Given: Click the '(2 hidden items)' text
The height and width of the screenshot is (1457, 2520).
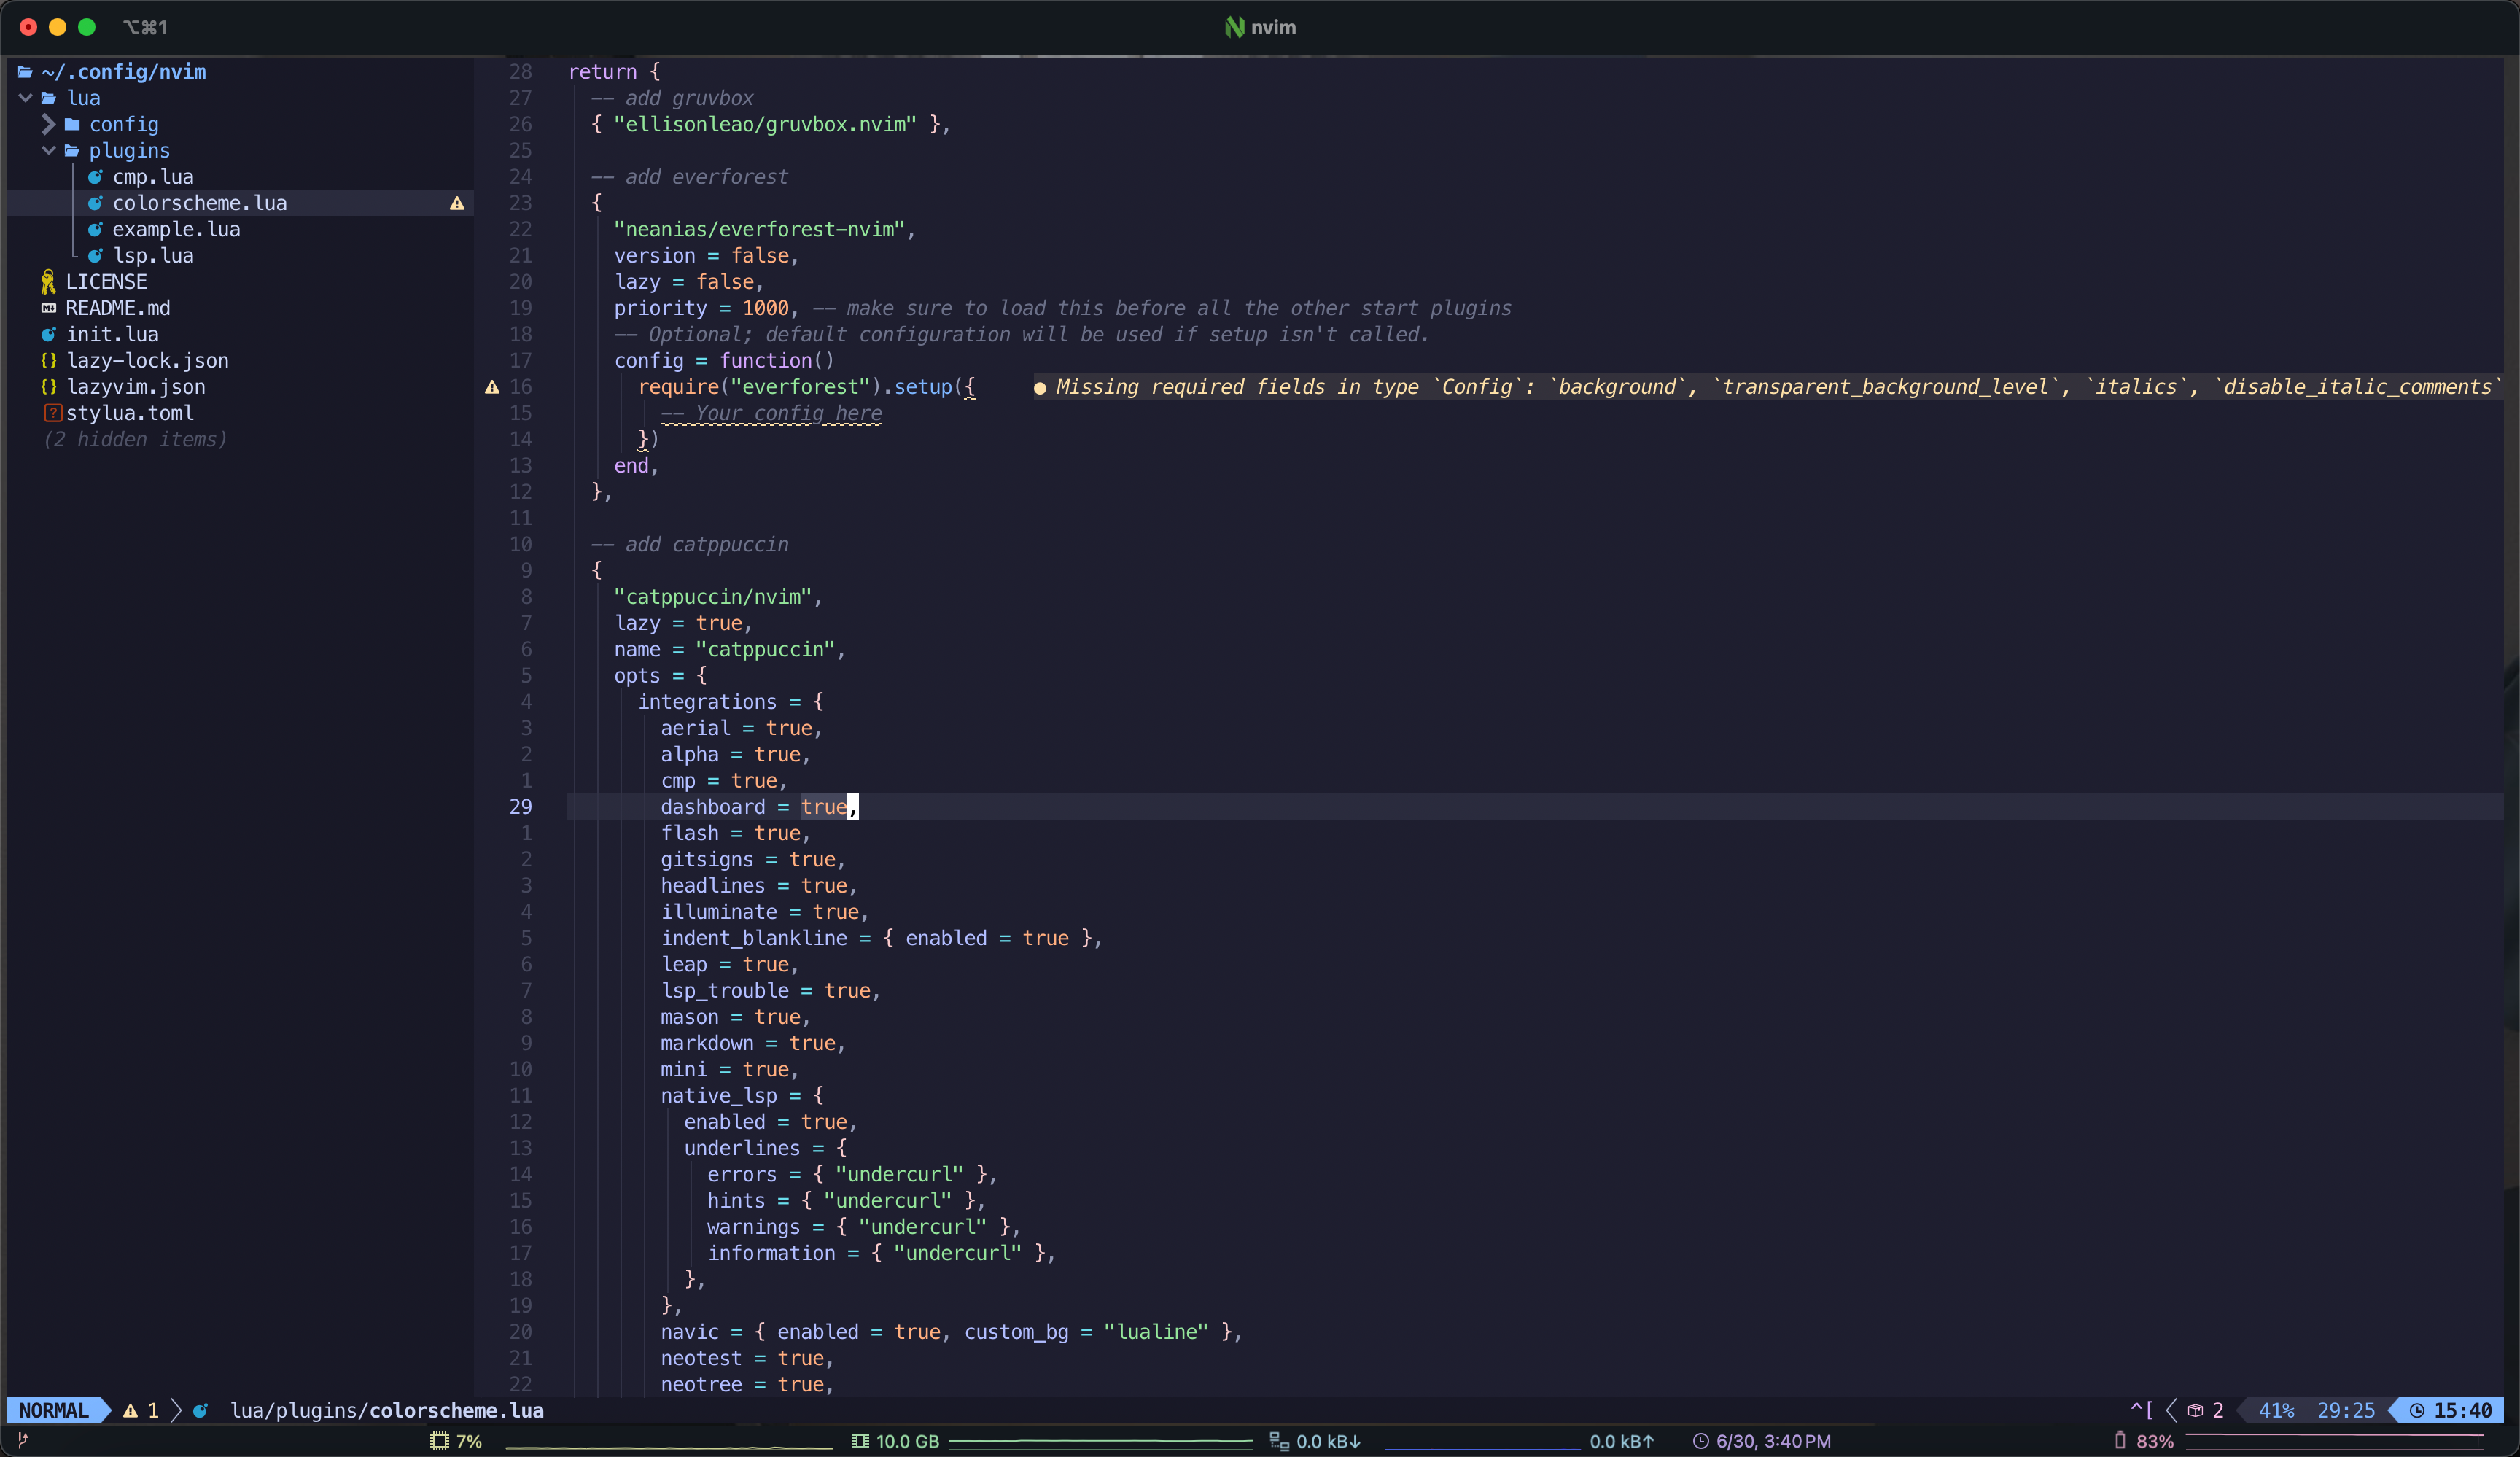Looking at the screenshot, I should click(135, 439).
